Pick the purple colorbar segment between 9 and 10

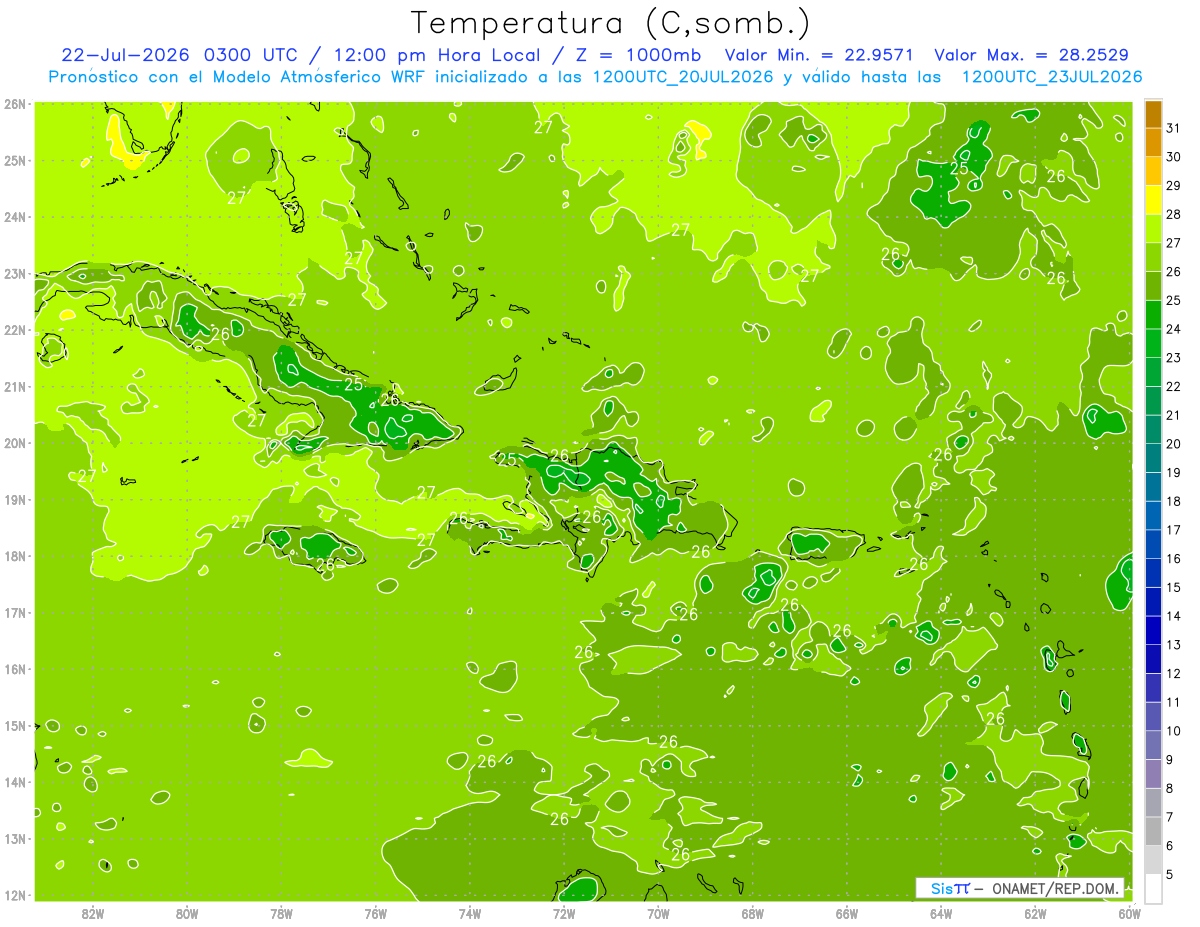coord(1153,745)
